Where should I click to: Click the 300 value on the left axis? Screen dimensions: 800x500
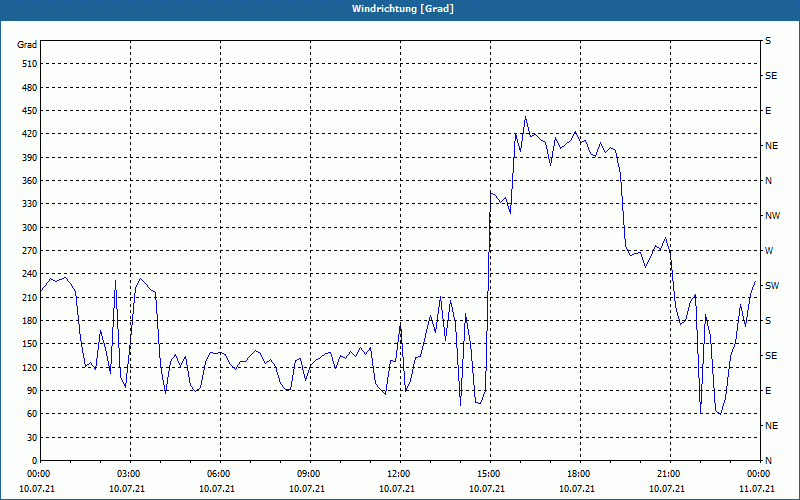[30, 228]
